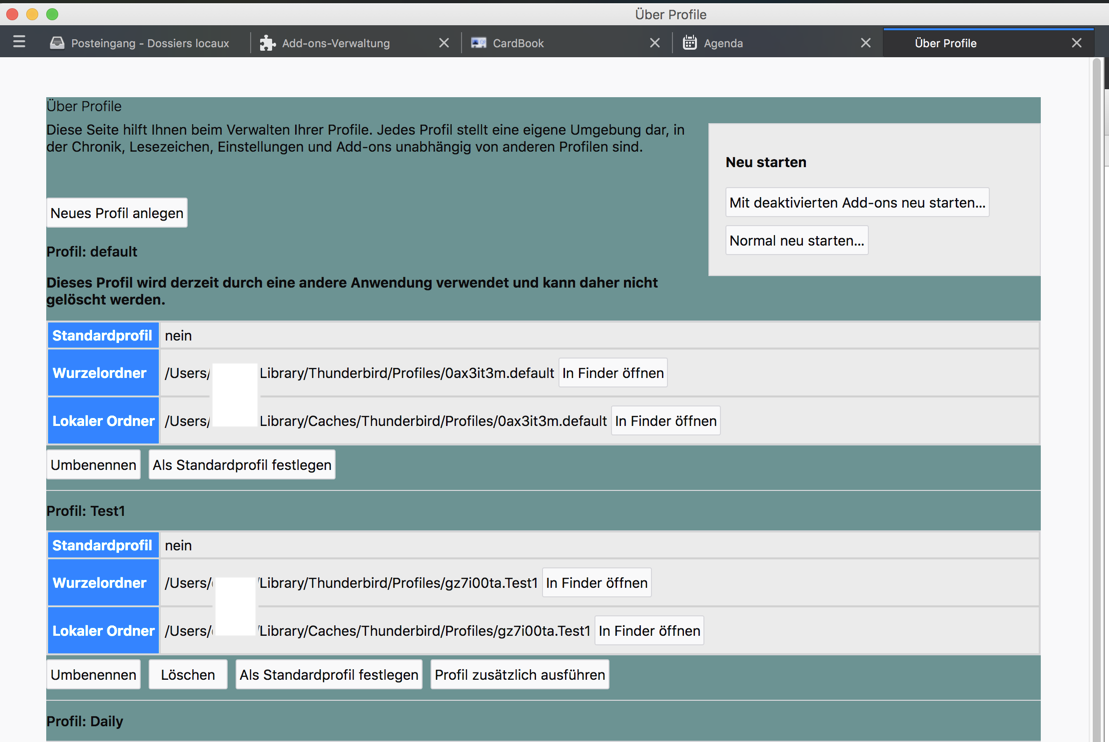Open default profile Lokaler Ordner in Finder

click(x=665, y=421)
